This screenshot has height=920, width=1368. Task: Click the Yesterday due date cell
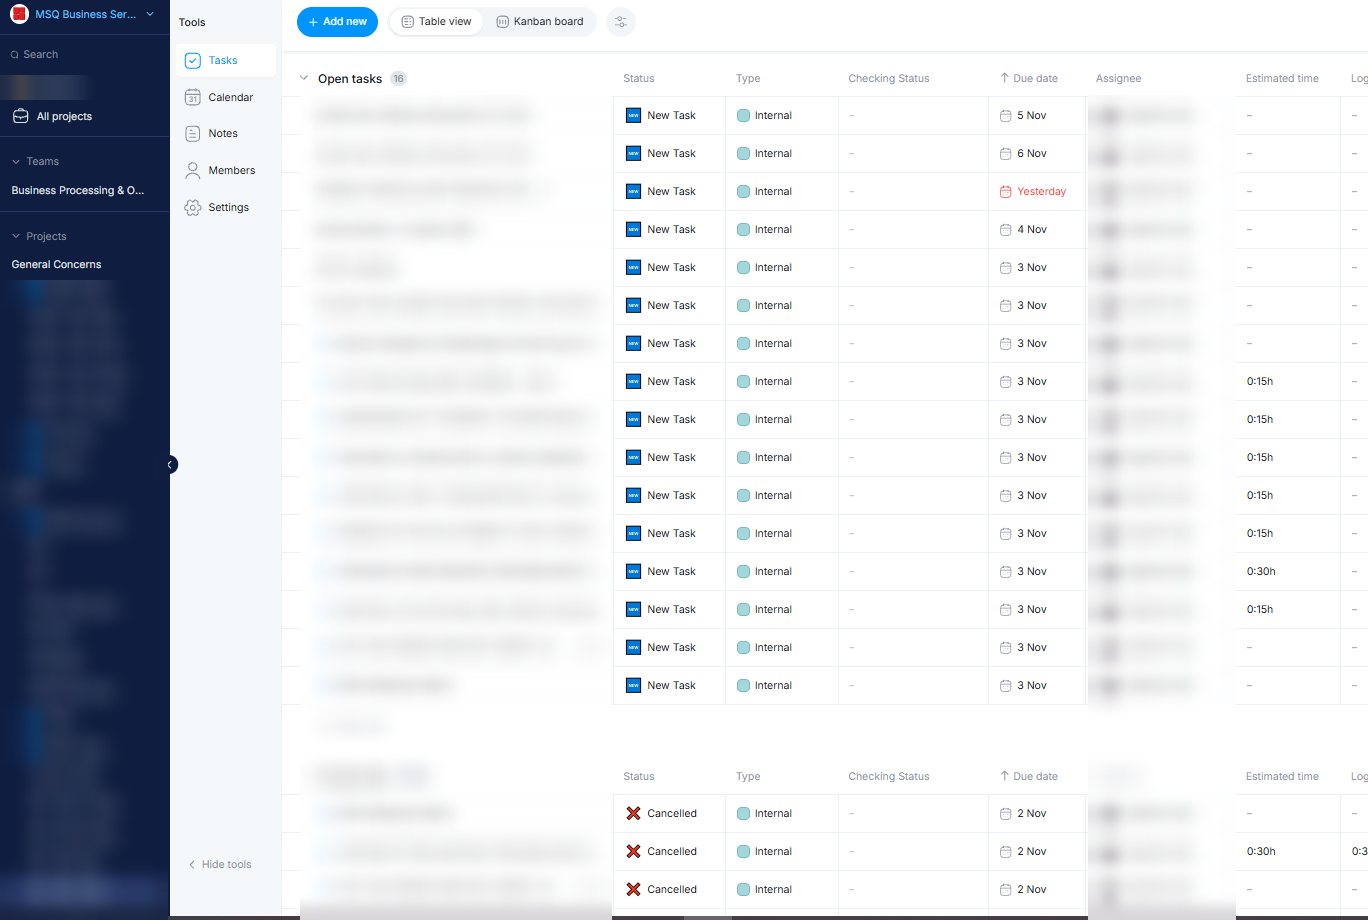point(1036,191)
